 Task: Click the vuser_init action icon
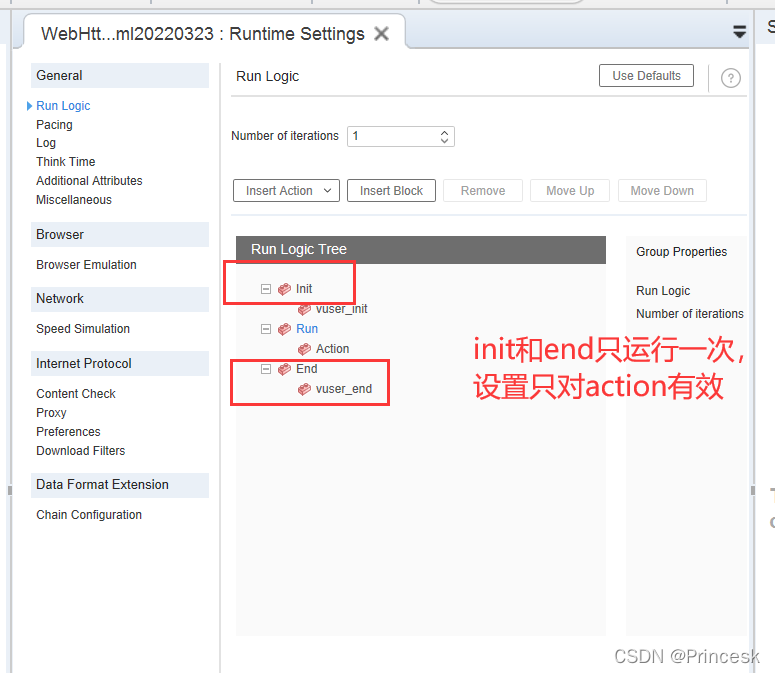(304, 309)
